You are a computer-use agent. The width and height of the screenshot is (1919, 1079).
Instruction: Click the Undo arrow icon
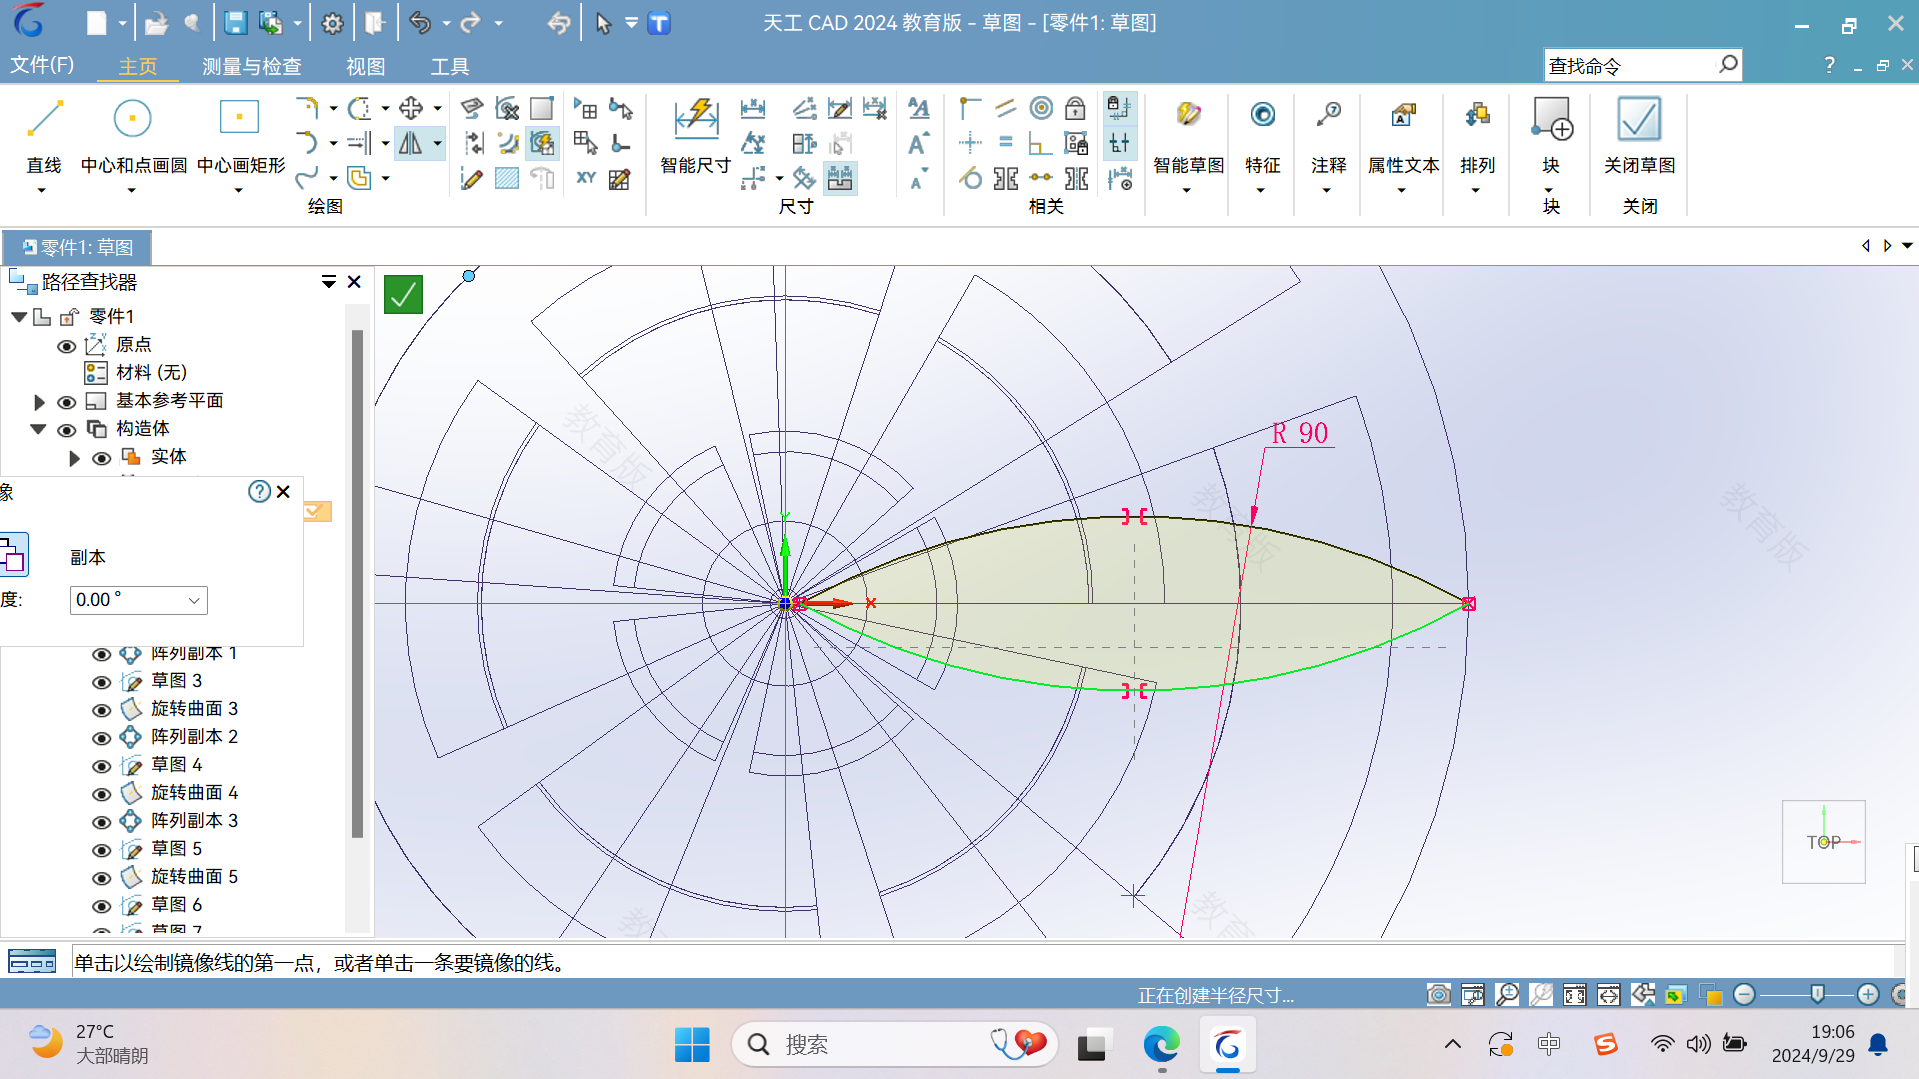[x=420, y=23]
